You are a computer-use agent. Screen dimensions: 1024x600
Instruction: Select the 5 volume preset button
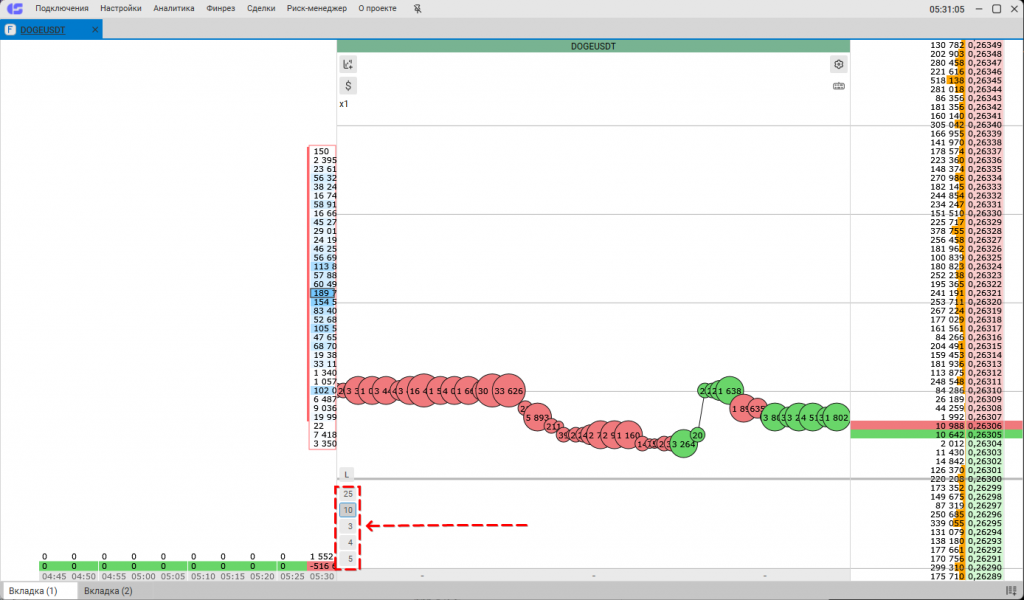[x=348, y=558]
